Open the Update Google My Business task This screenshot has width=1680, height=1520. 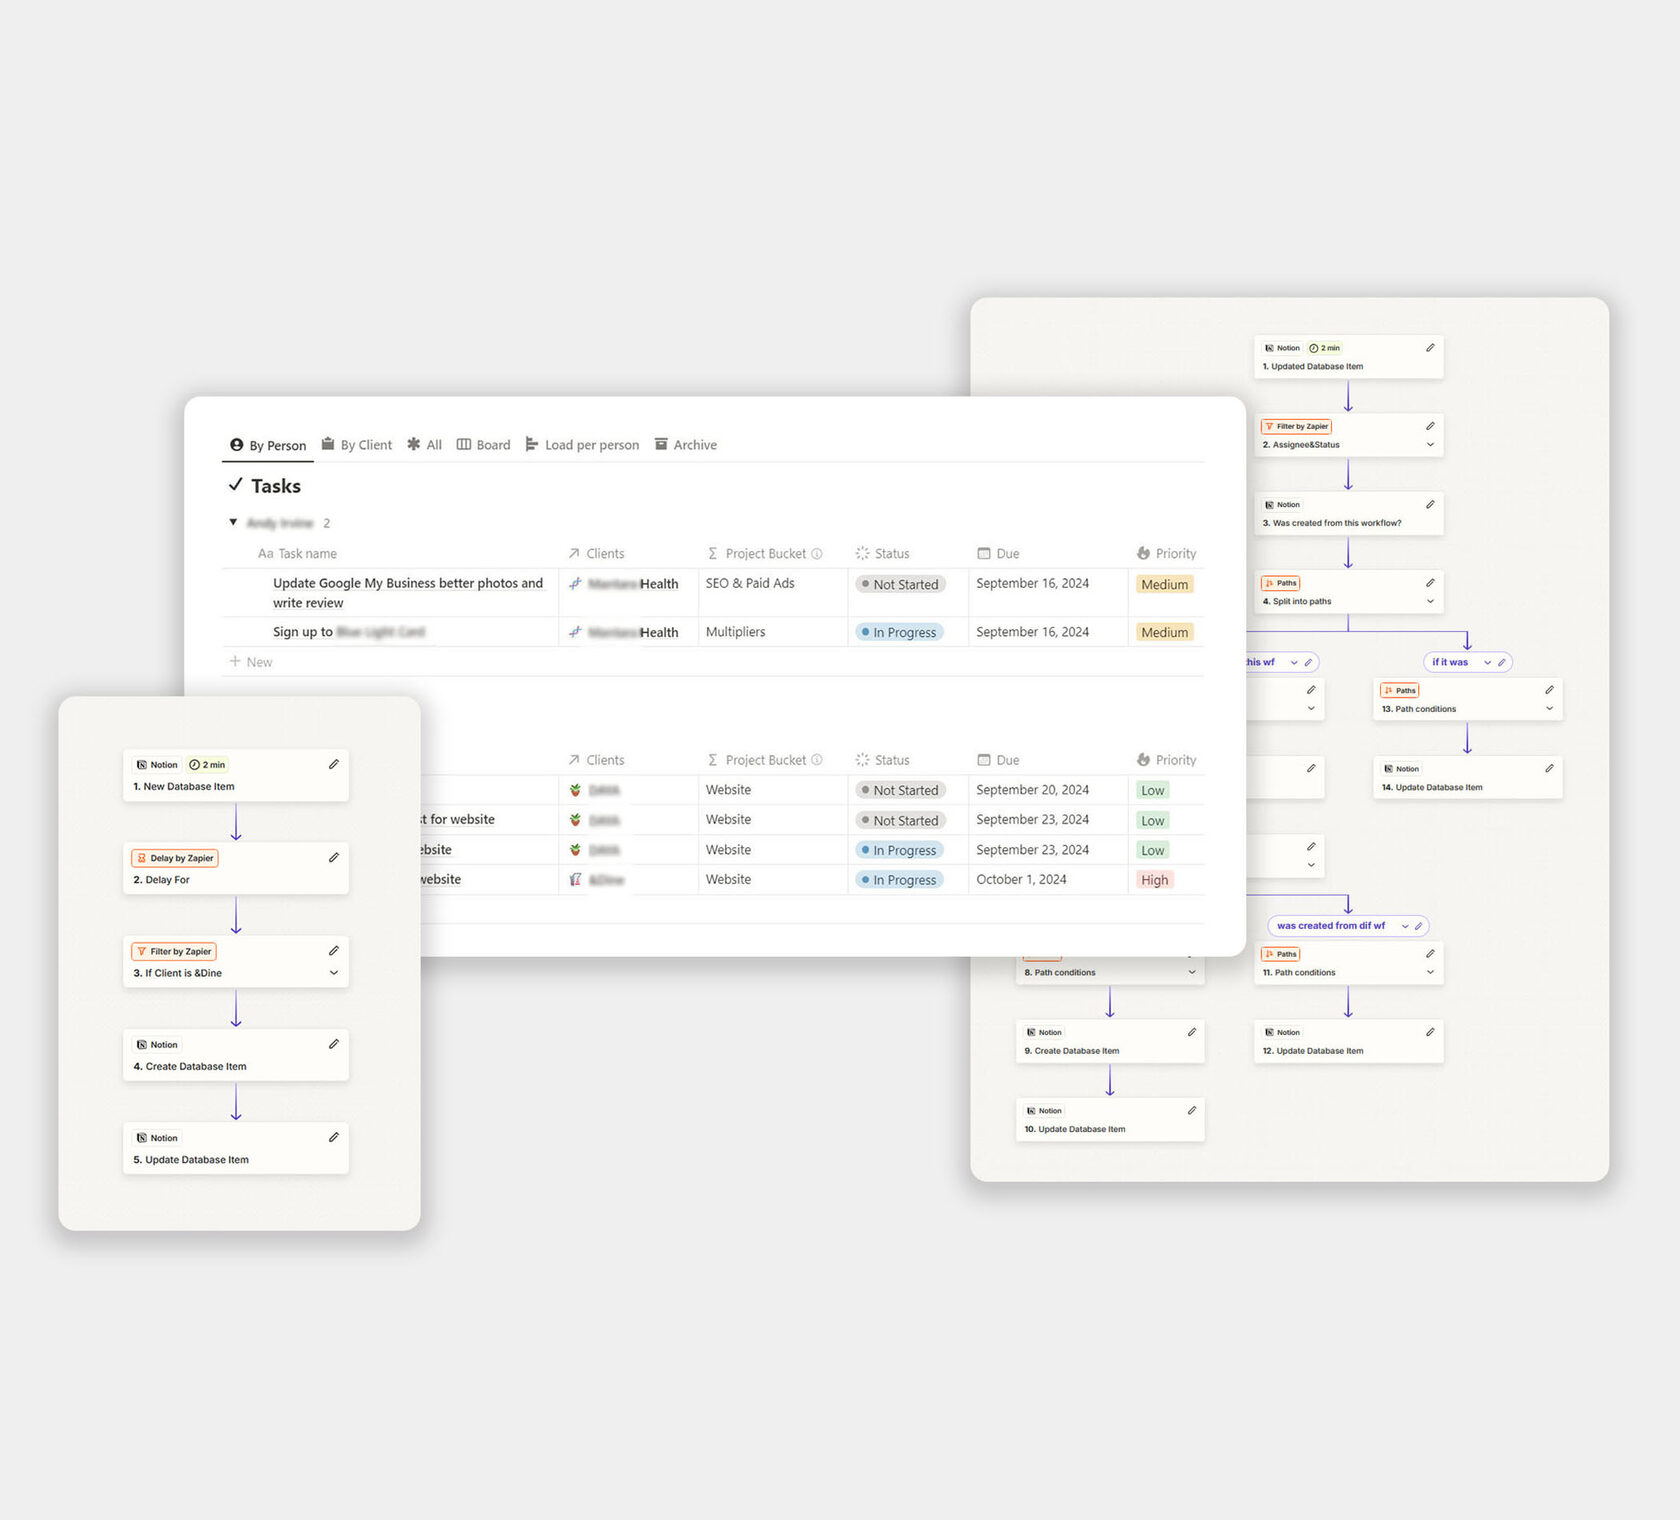407,583
